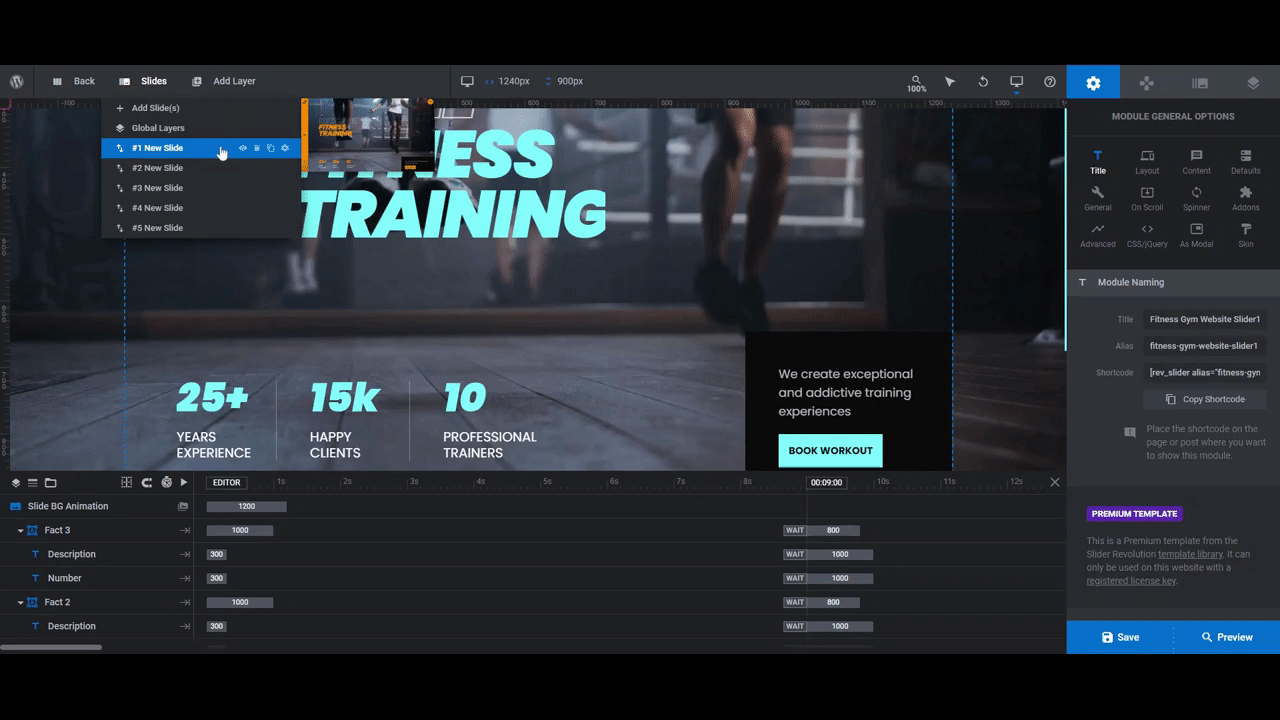Click the 00:09:00 timeline marker
Screen dimensions: 1280x720
[826, 482]
